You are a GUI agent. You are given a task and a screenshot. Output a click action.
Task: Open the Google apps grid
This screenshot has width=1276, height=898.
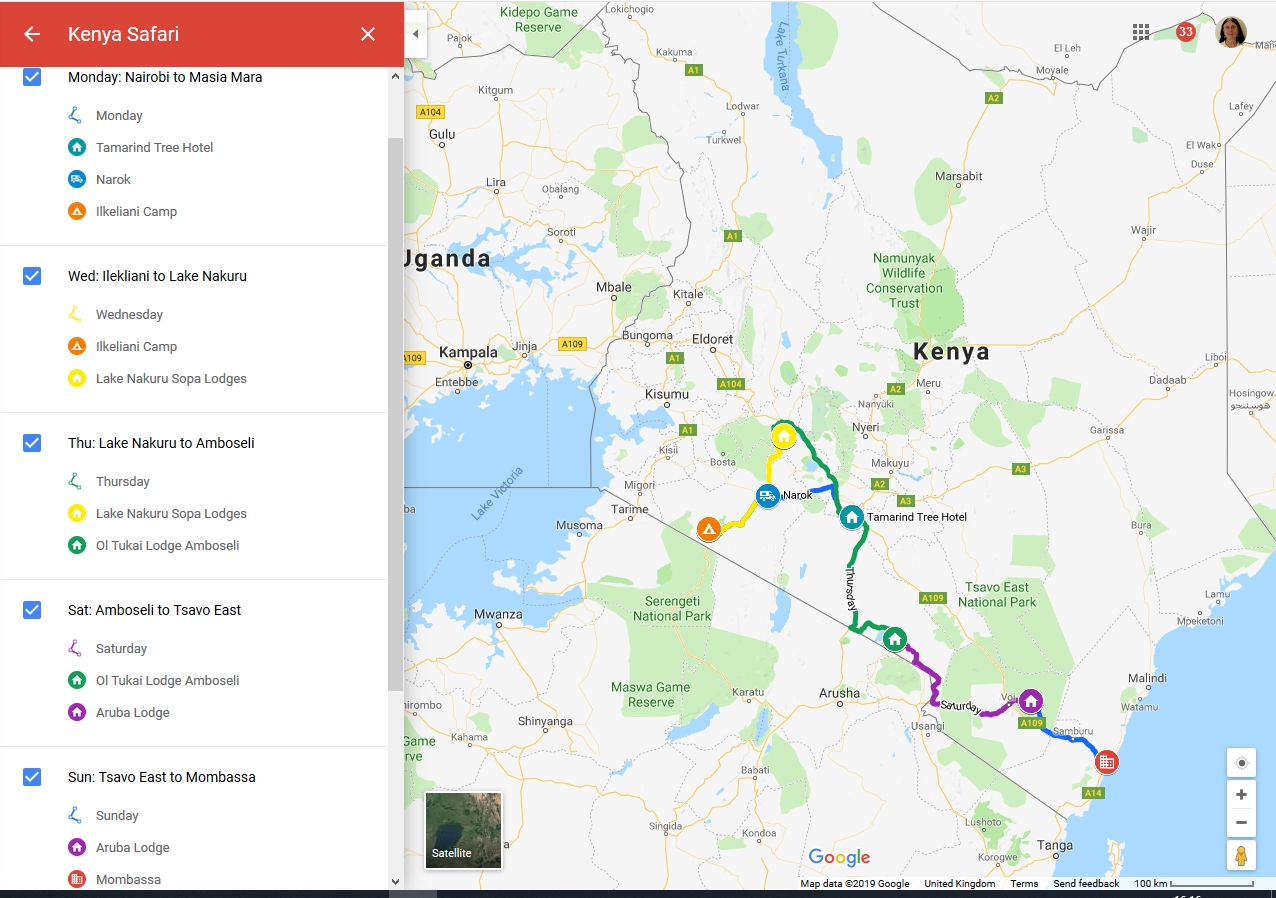point(1141,32)
